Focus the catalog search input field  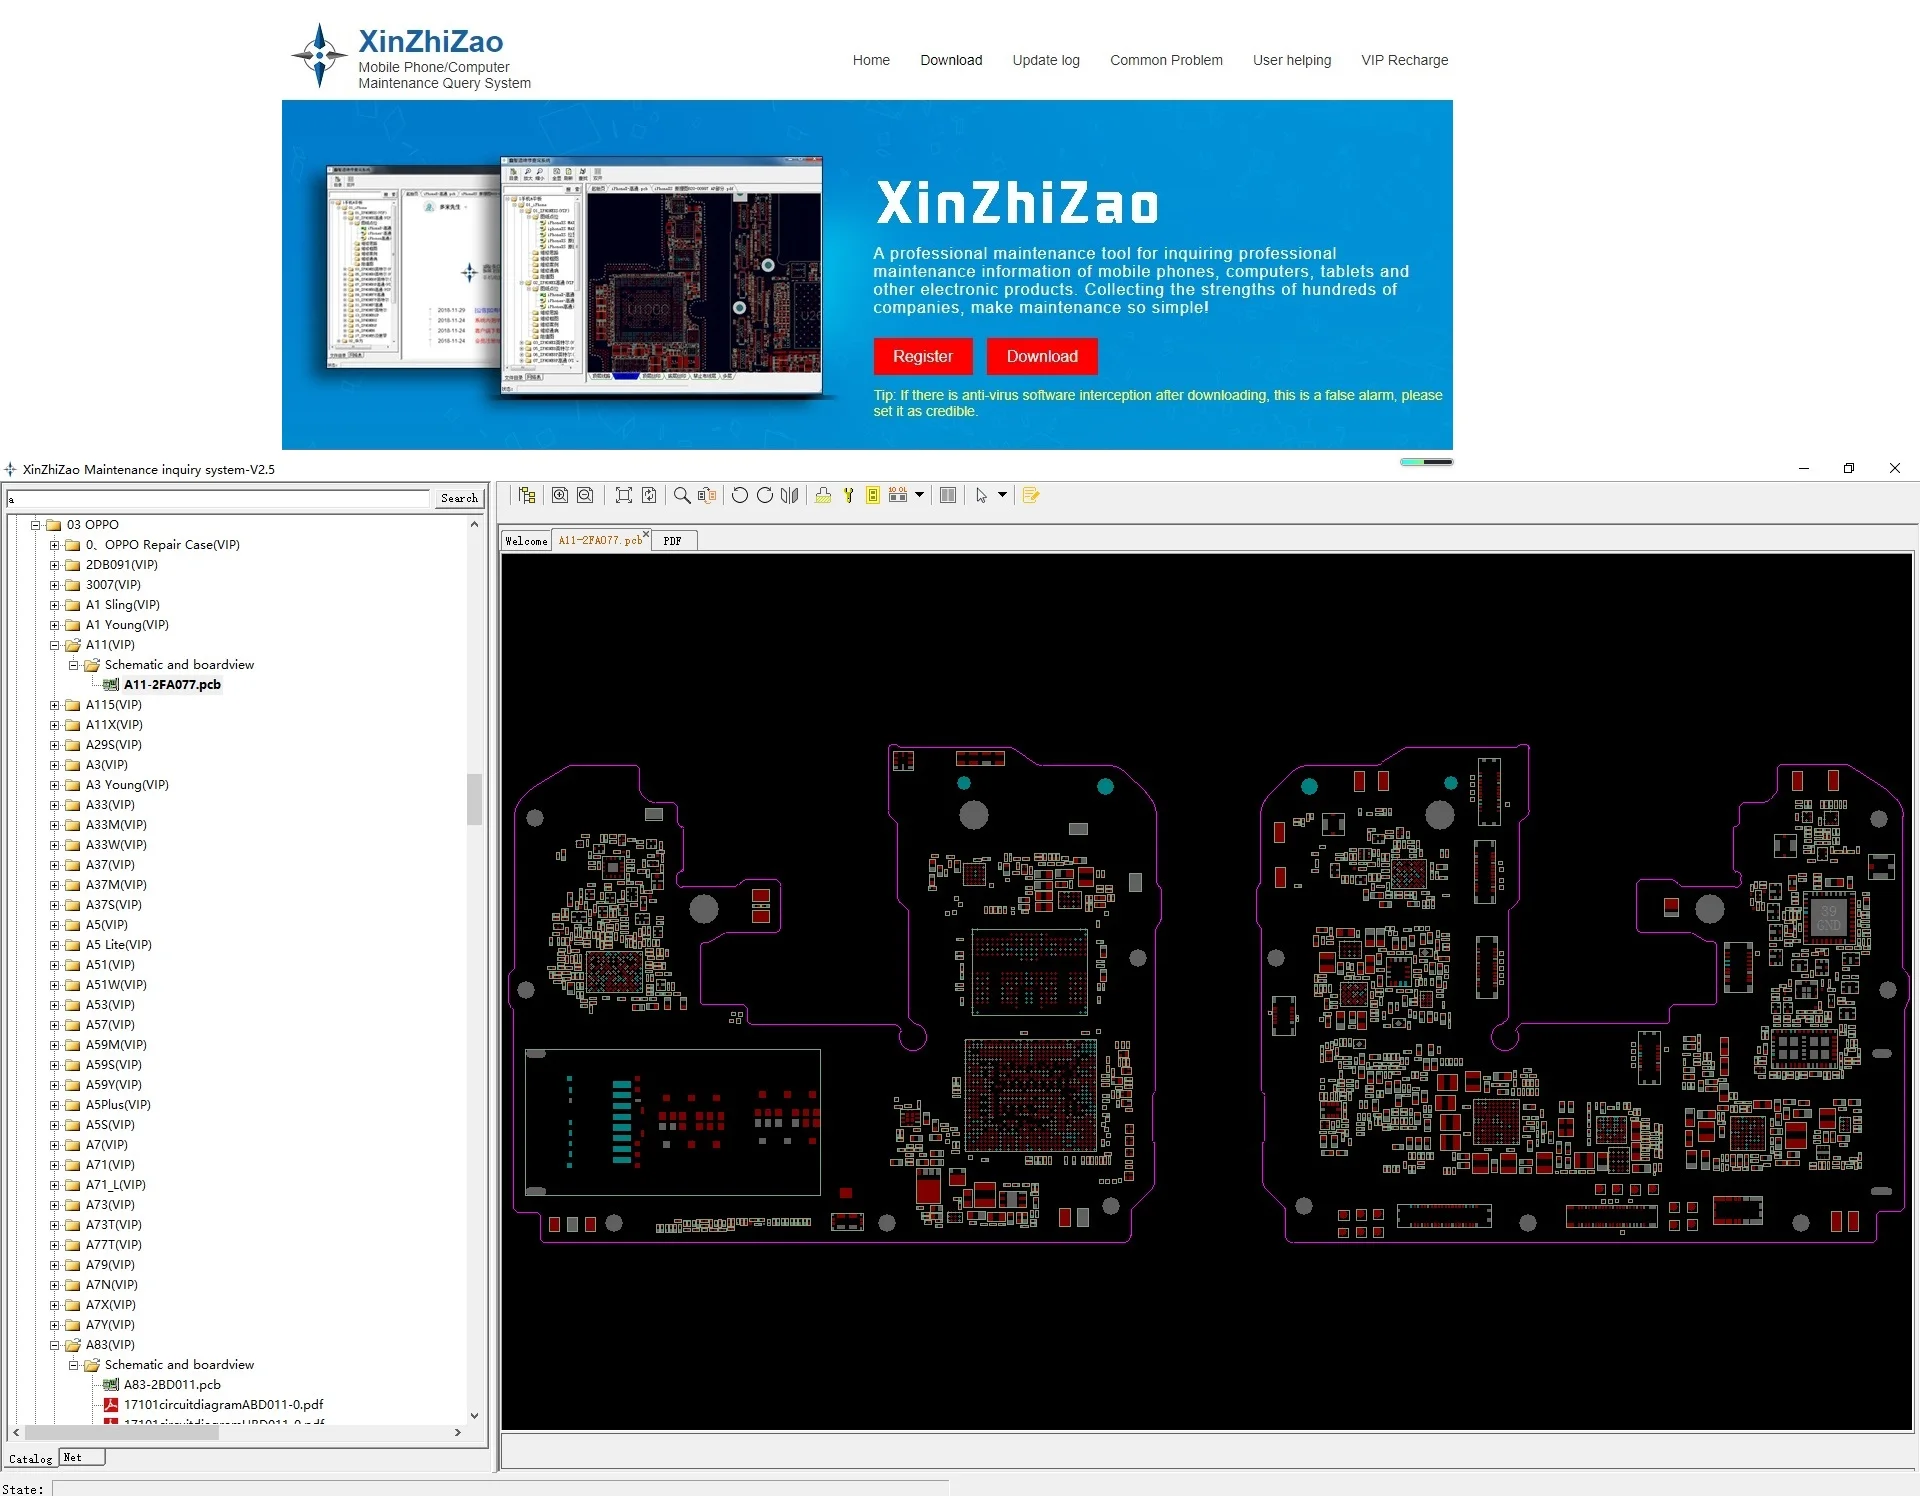[218, 498]
